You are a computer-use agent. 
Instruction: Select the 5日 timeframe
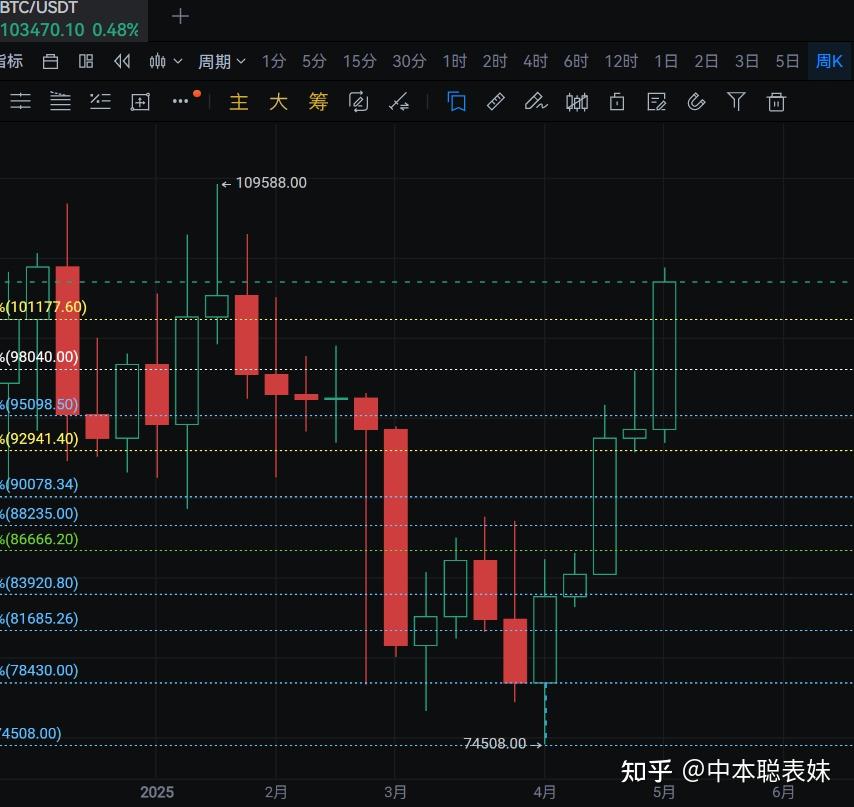pyautogui.click(x=787, y=62)
